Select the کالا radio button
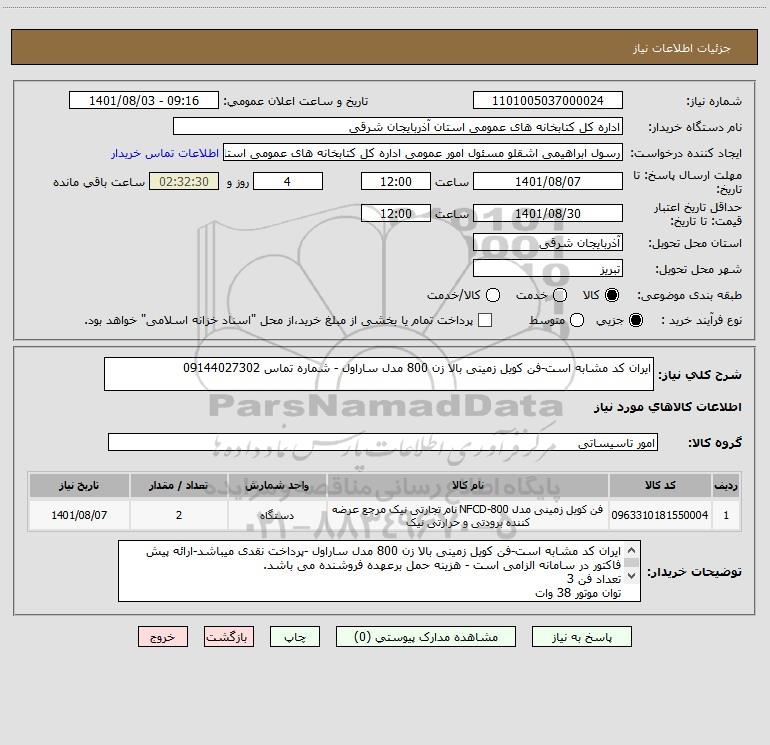This screenshot has width=770, height=745. point(612,295)
